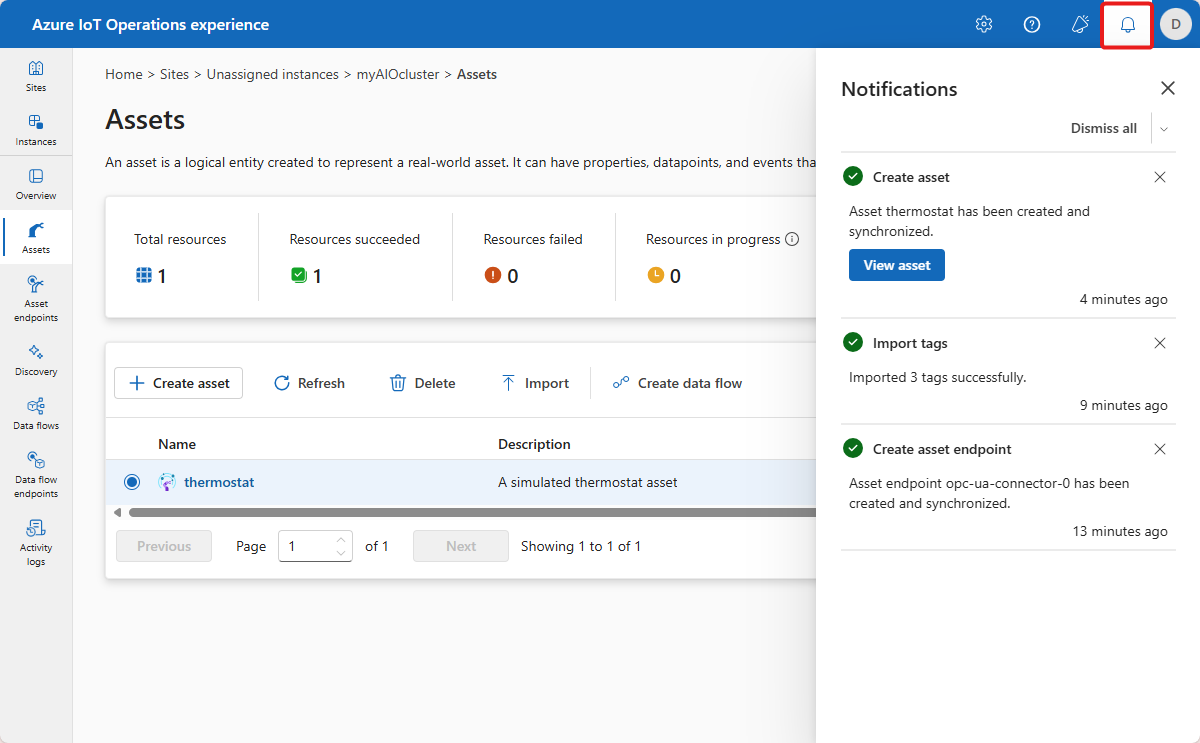Select the thermostat row radio button

[x=132, y=482]
